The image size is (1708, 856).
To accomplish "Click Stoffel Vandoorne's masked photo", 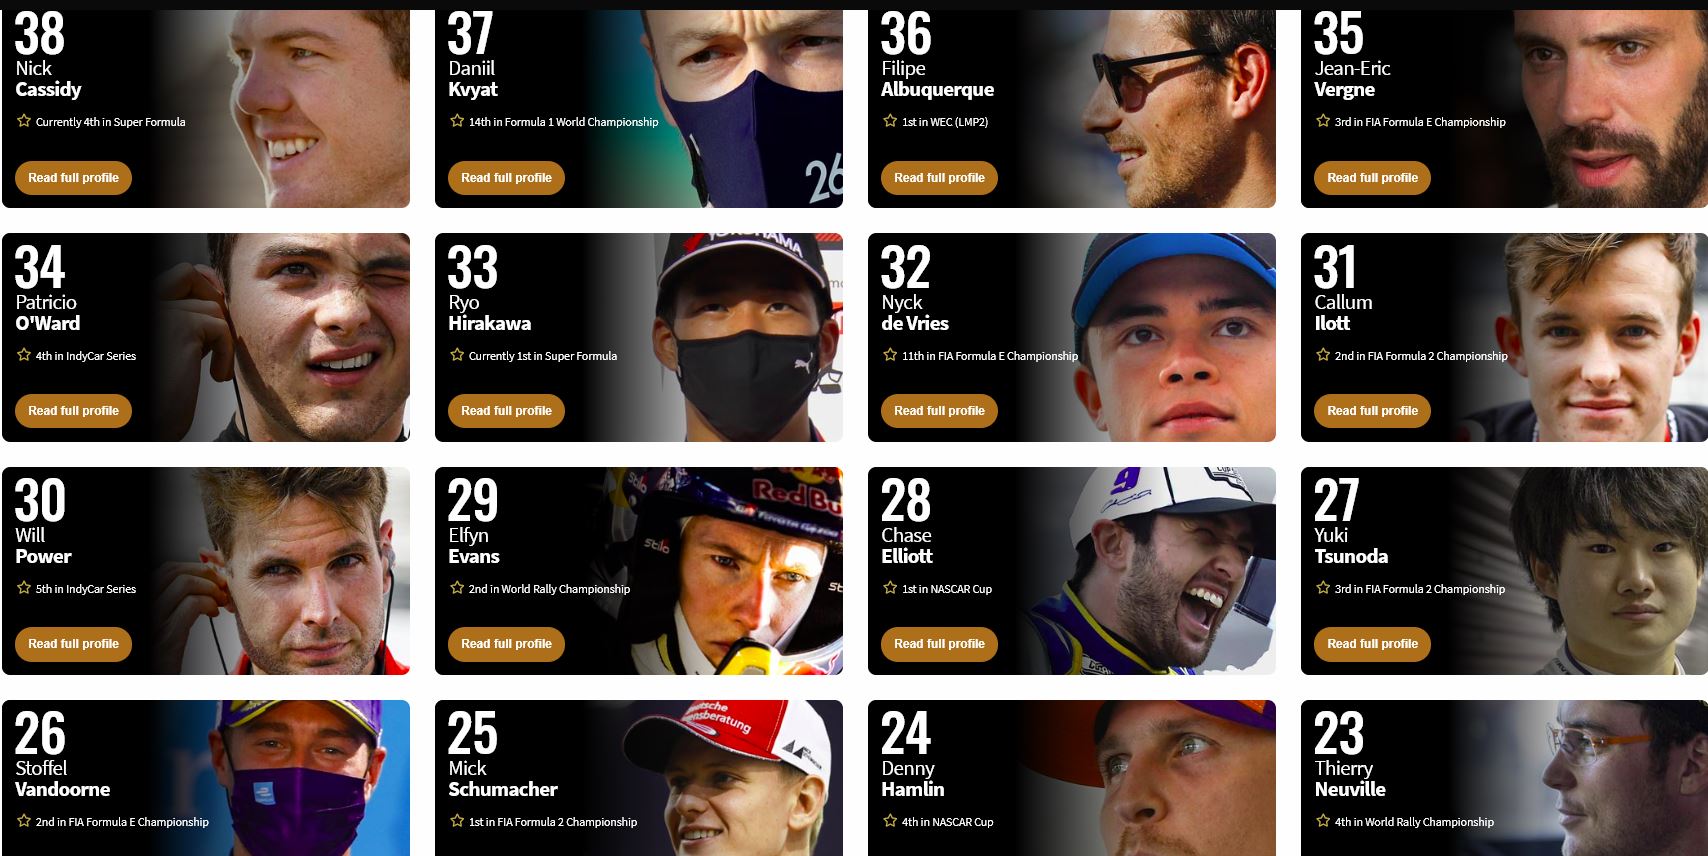I will [x=300, y=778].
